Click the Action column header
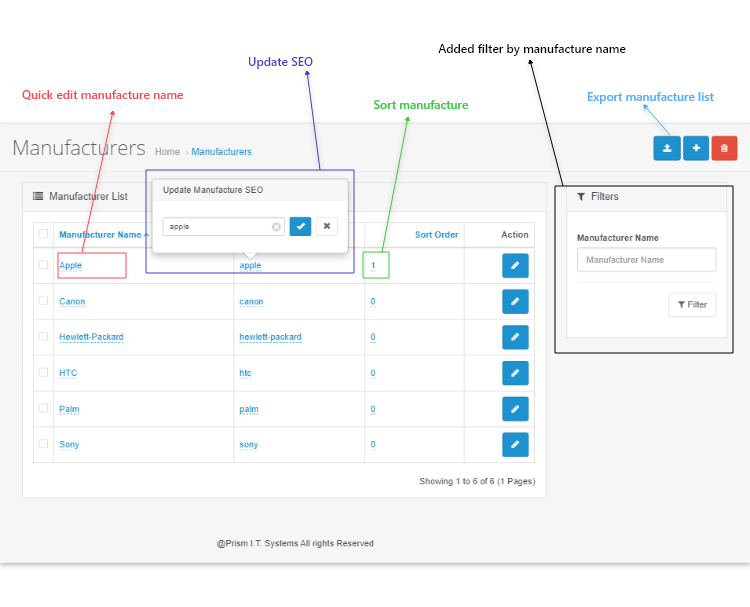750x607 pixels. pyautogui.click(x=515, y=235)
